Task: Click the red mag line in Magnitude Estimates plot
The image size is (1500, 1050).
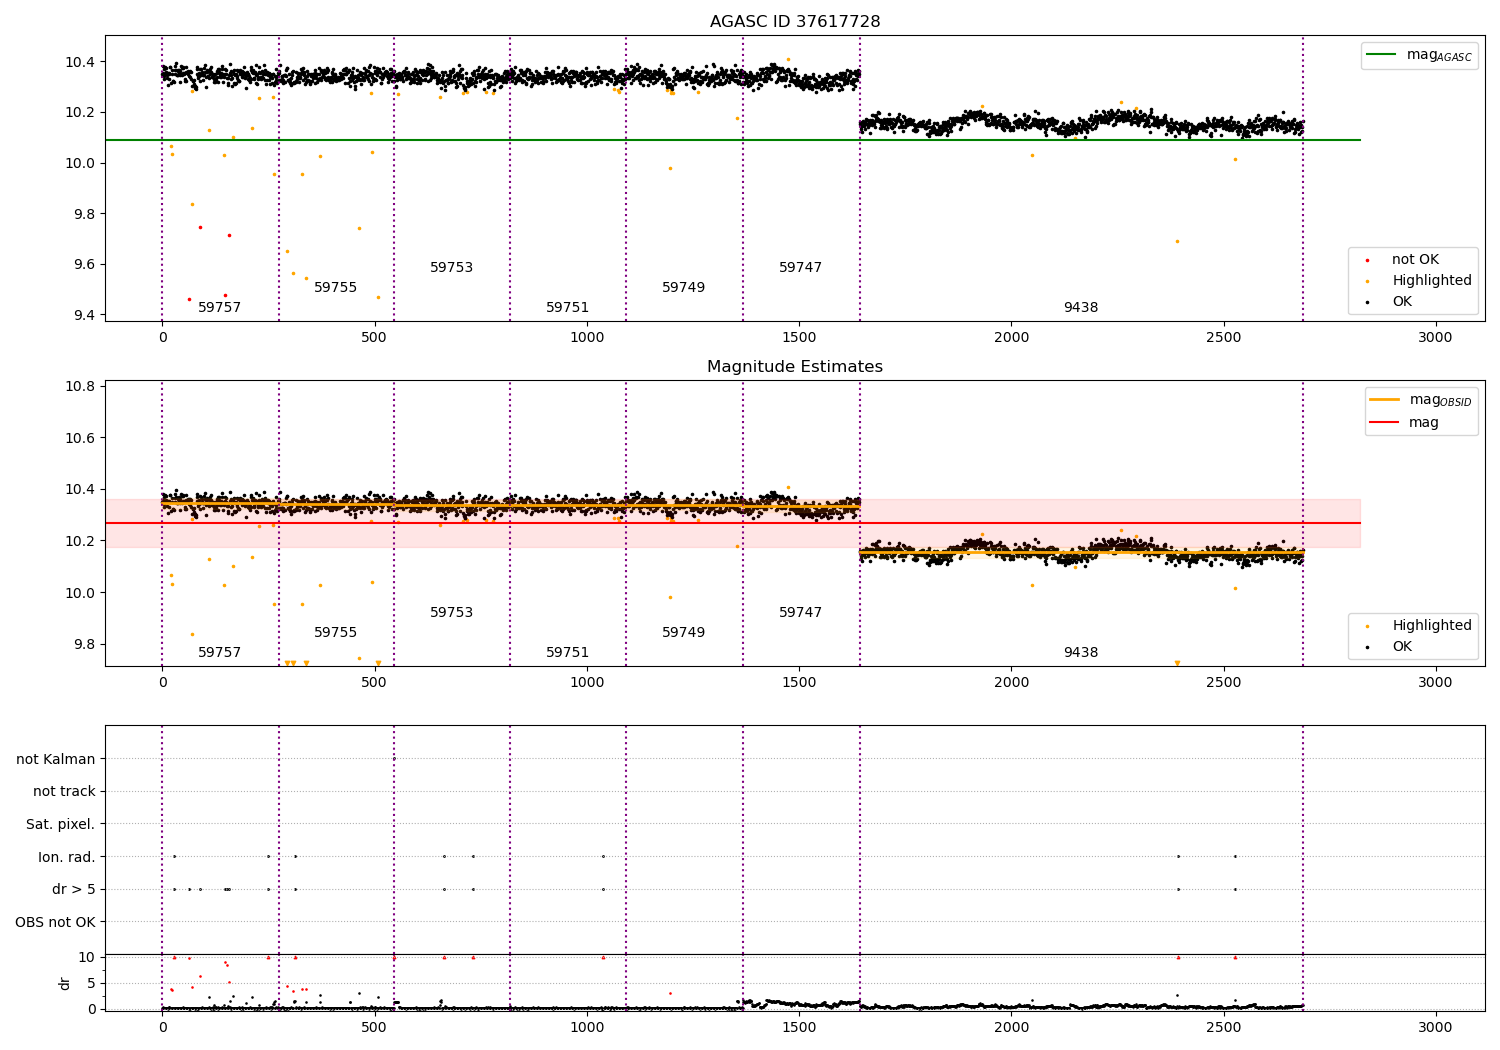Action: coord(733,523)
